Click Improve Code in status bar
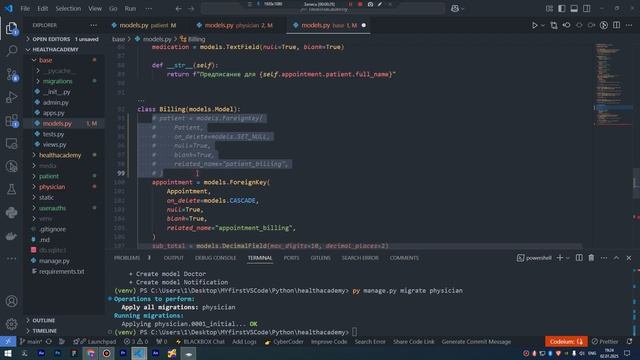 coord(329,342)
